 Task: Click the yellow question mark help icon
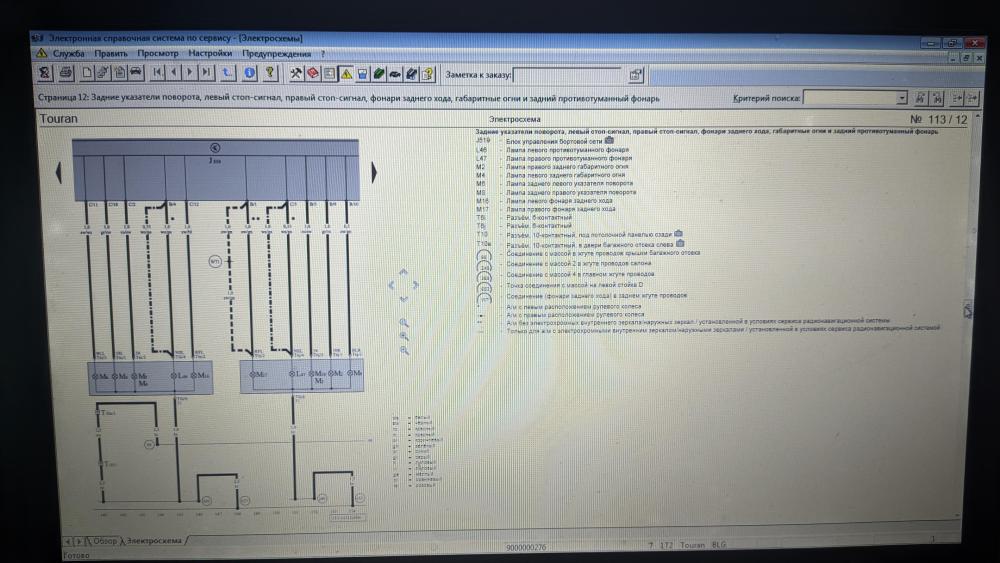[270, 73]
